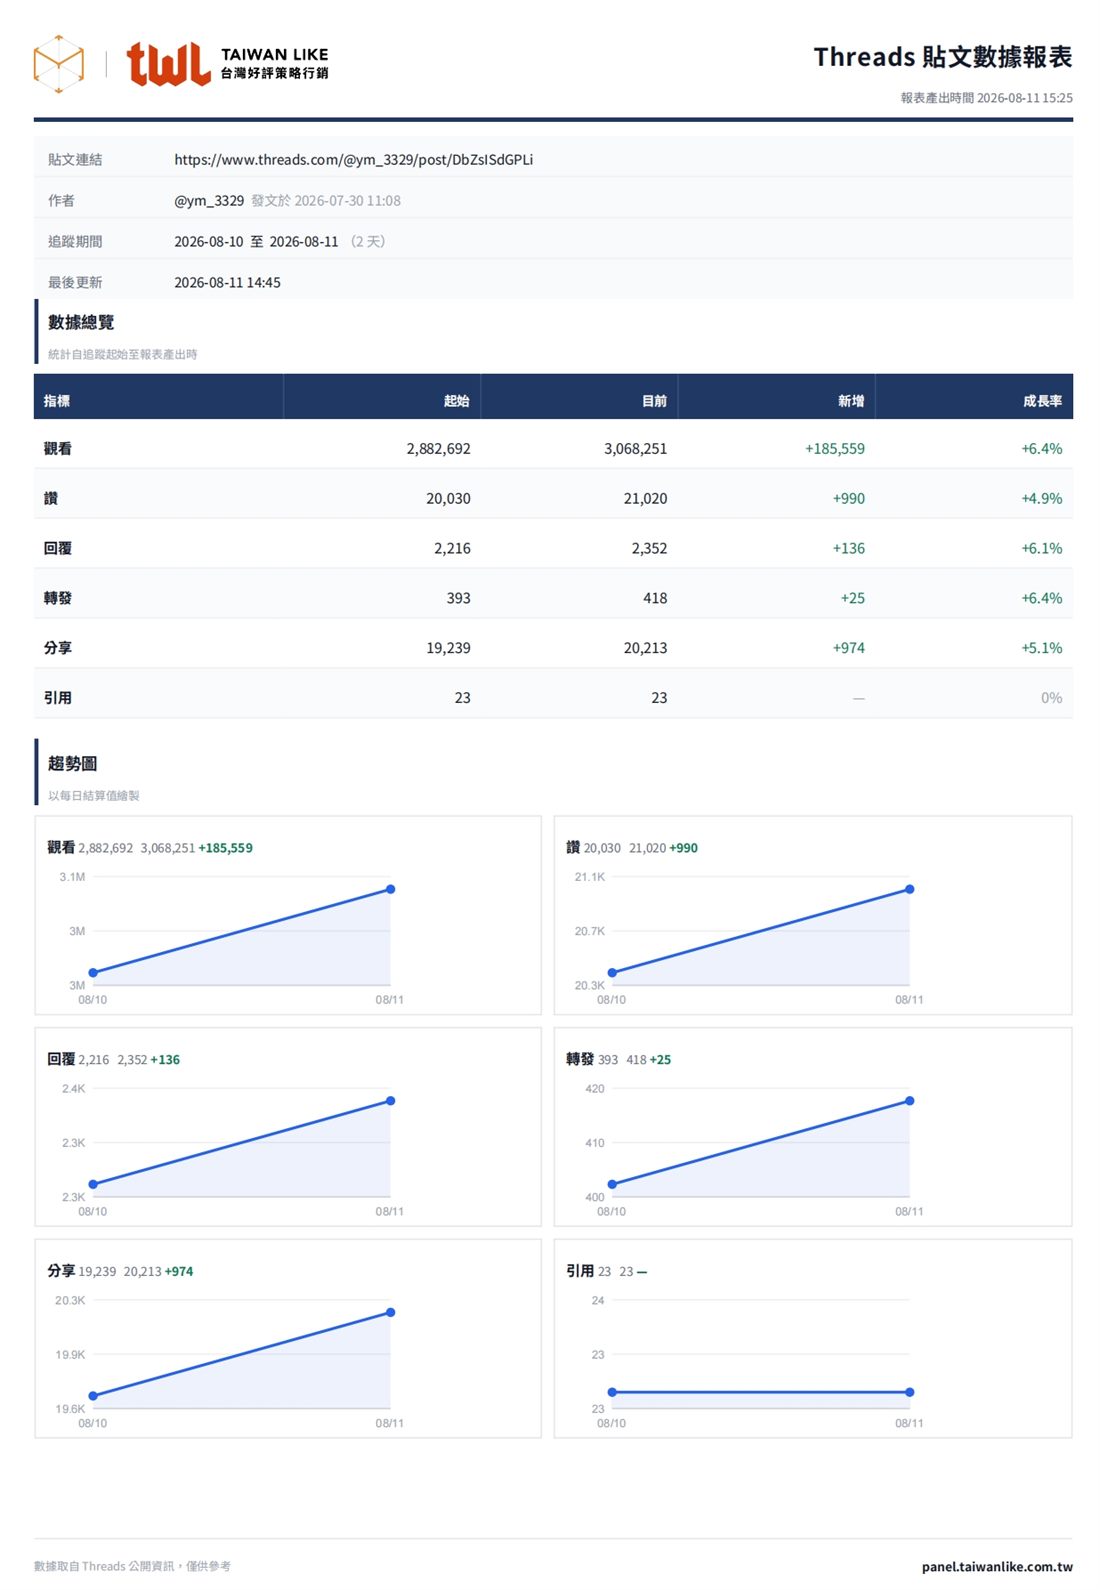The width and height of the screenshot is (1100, 1590).
Task: Click +185,559 in the table's 新增 column
Action: pos(835,448)
